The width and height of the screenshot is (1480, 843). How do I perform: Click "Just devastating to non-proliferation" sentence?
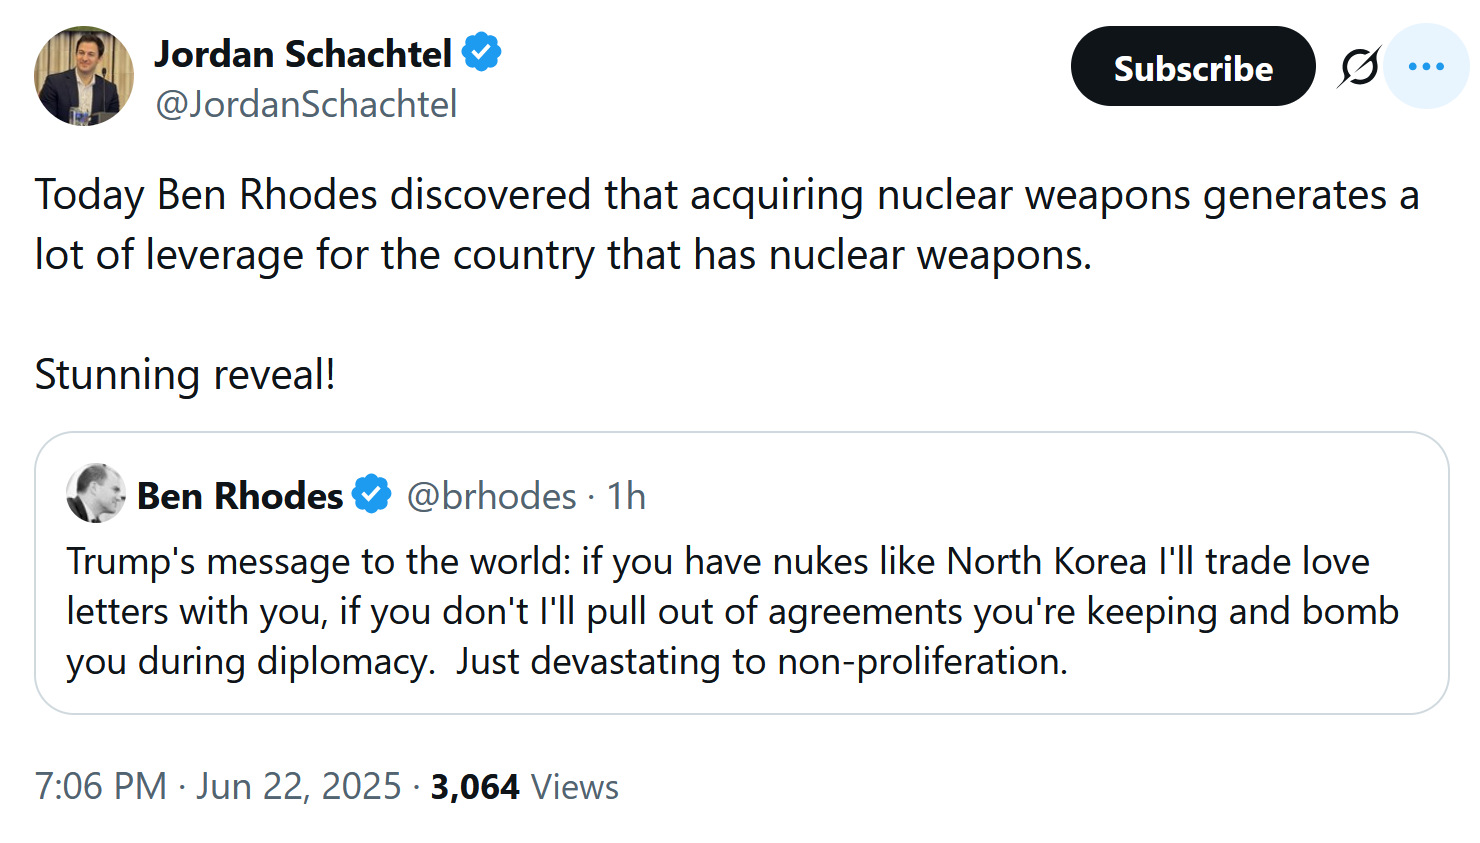click(762, 662)
